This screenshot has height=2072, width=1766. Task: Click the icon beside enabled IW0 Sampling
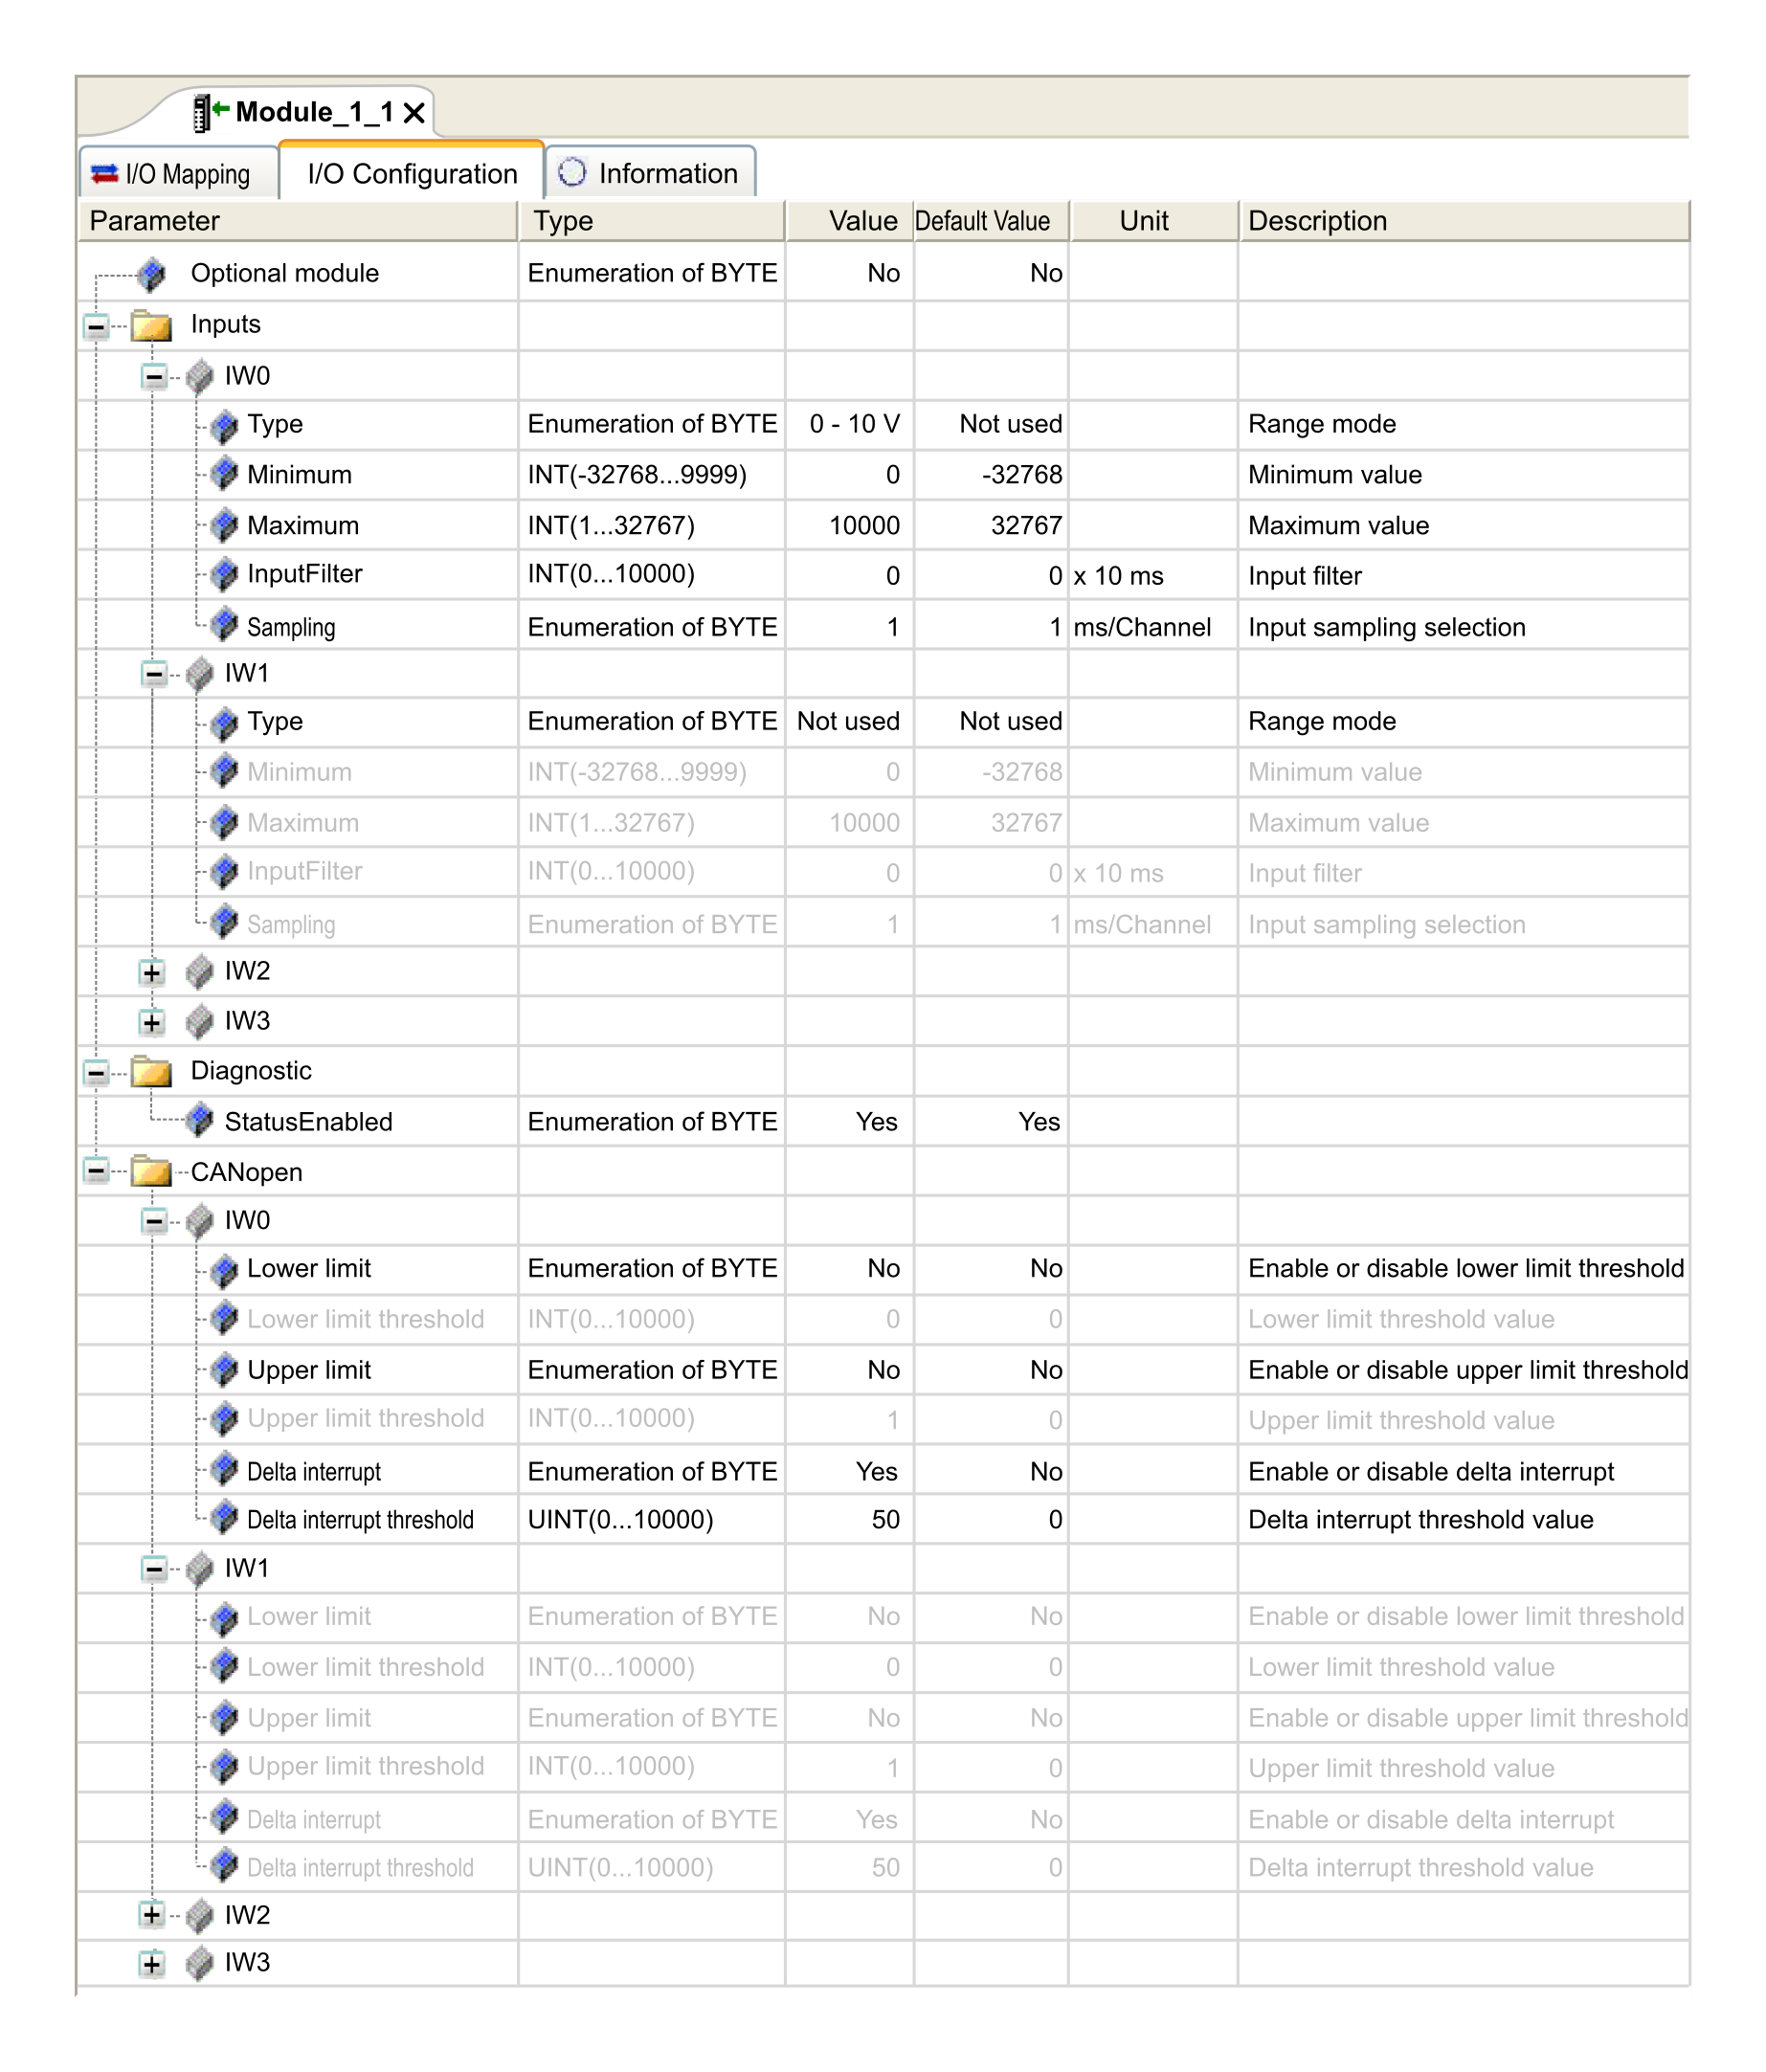click(x=225, y=625)
